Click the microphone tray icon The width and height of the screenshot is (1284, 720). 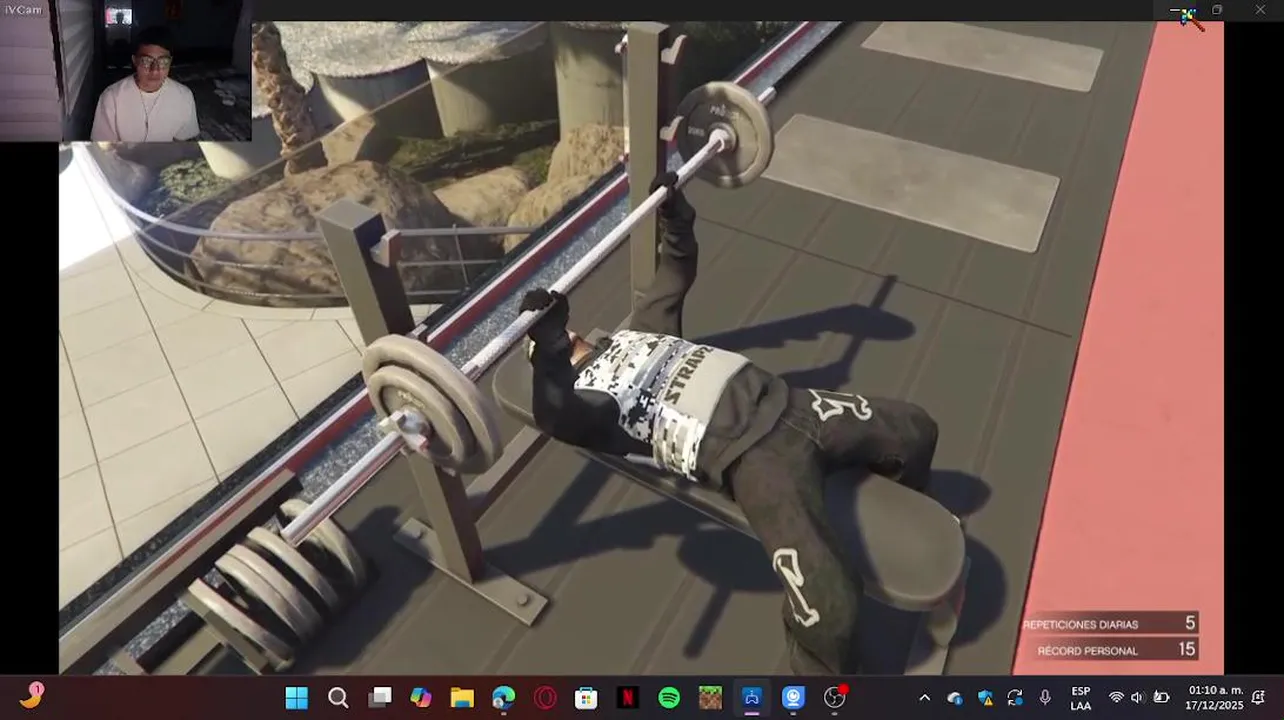tap(1045, 698)
